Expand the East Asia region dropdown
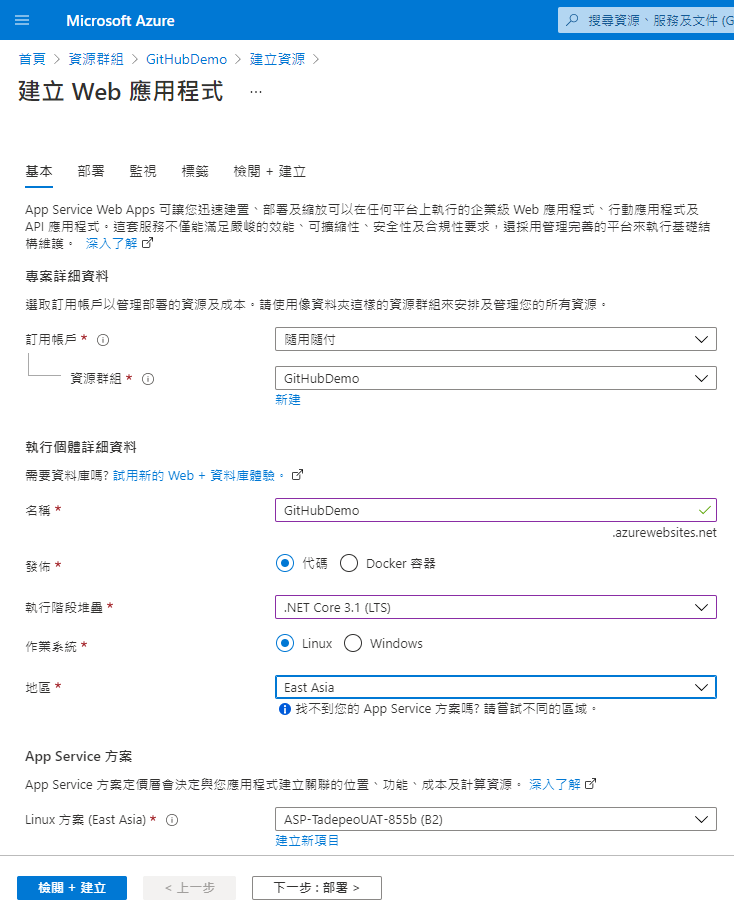Image resolution: width=734 pixels, height=917 pixels. (495, 687)
